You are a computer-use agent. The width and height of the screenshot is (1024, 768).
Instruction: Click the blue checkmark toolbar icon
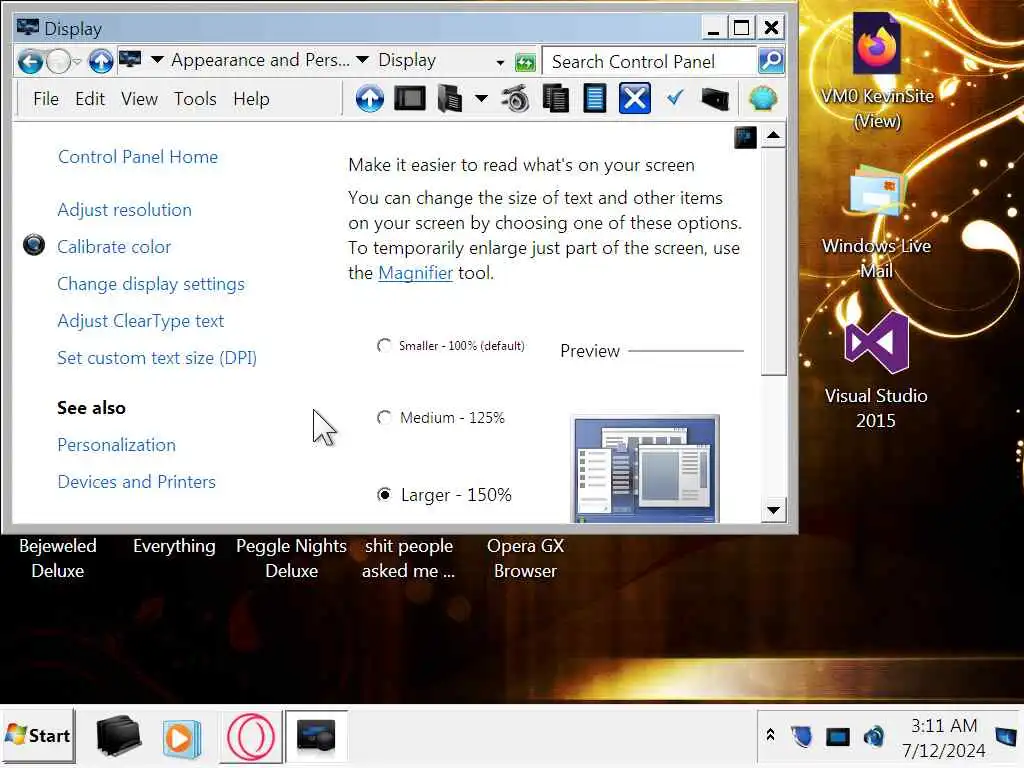675,98
